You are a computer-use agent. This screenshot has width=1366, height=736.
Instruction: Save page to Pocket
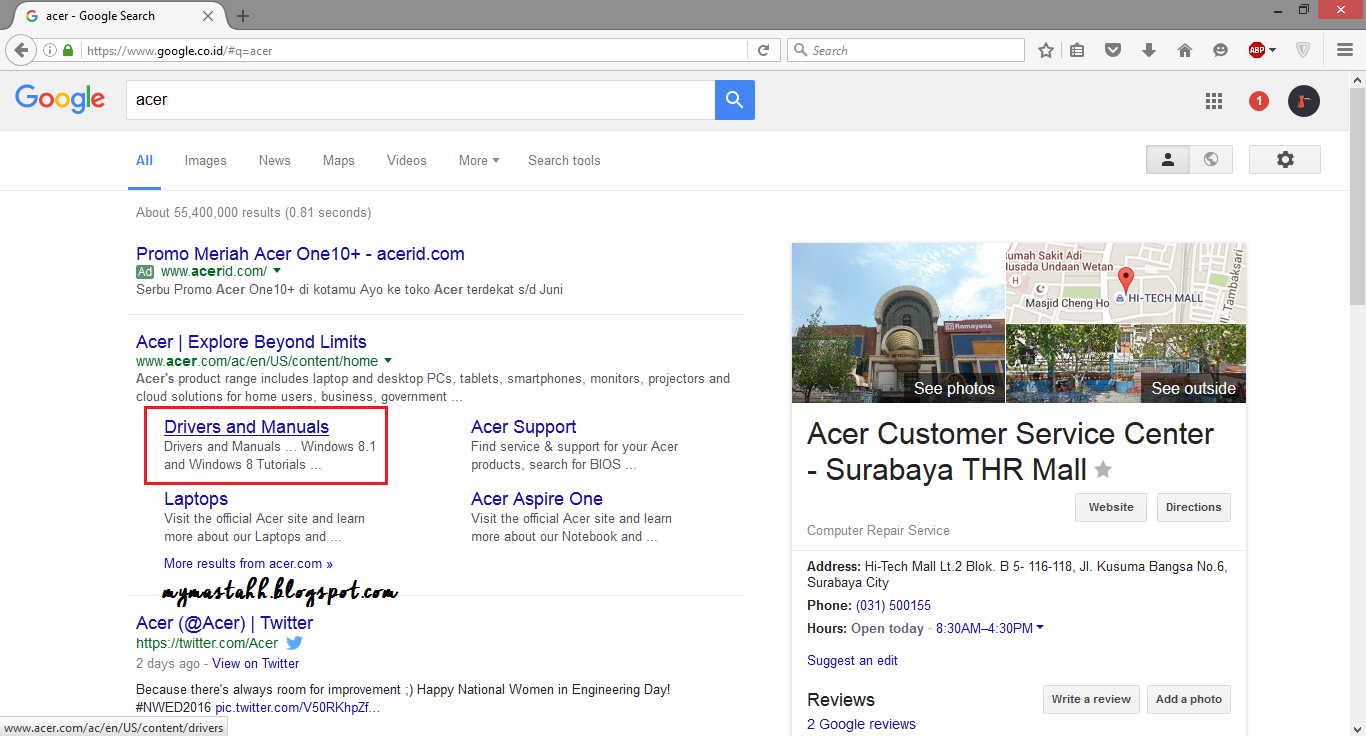point(1113,50)
